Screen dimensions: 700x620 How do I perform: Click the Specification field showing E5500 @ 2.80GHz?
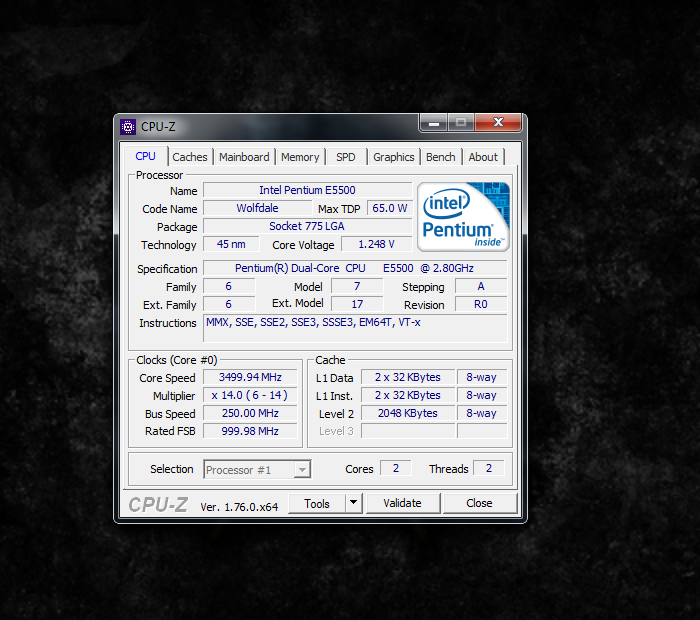pyautogui.click(x=355, y=268)
